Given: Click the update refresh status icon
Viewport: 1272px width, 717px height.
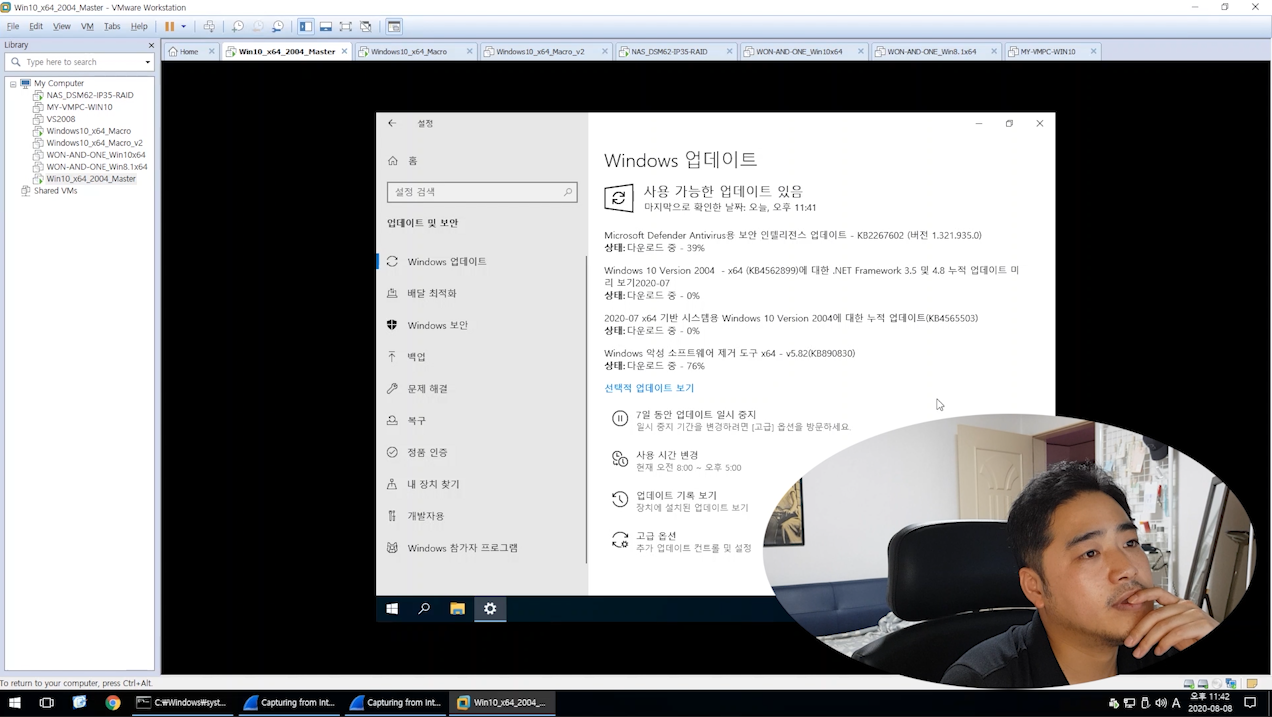Looking at the screenshot, I should 618,197.
